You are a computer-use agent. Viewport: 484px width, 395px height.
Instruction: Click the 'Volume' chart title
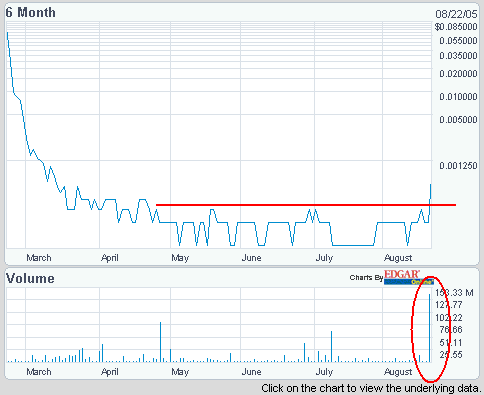pyautogui.click(x=30, y=279)
